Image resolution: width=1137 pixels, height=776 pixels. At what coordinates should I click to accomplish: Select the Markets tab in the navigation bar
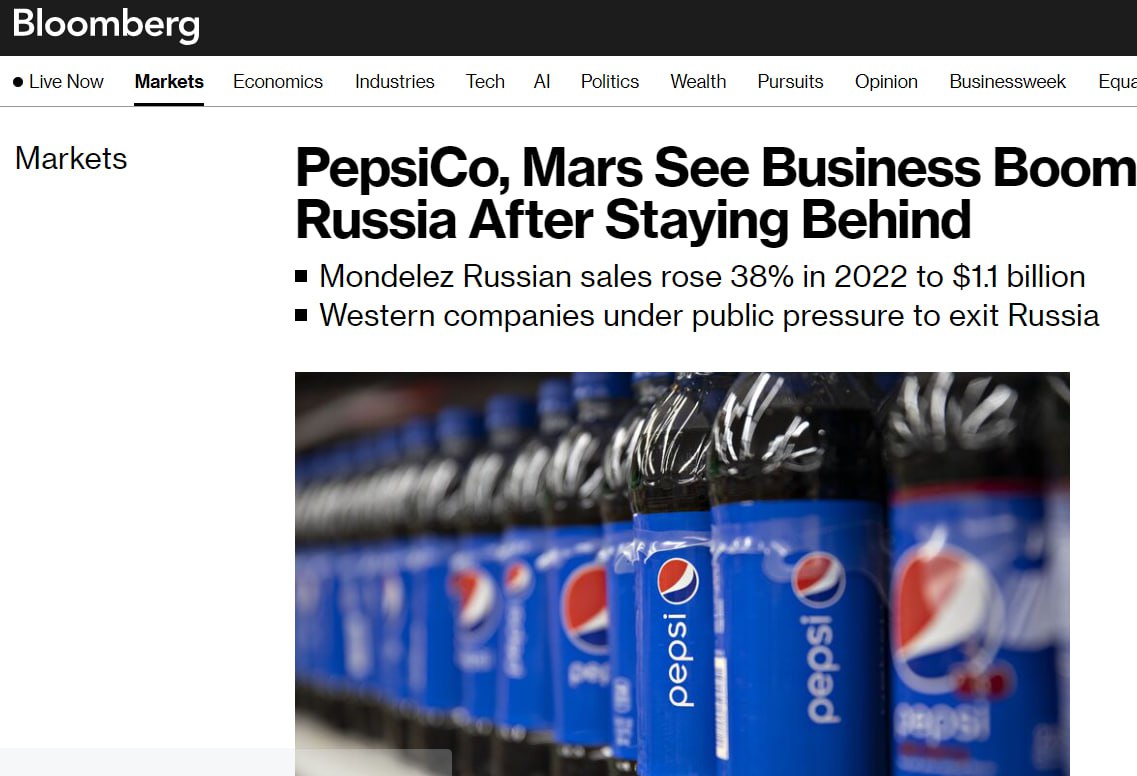[x=169, y=82]
